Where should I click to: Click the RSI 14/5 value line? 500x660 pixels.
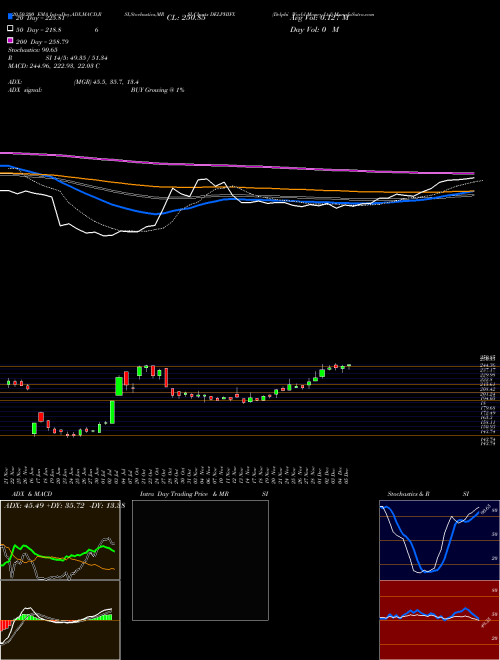[58, 58]
